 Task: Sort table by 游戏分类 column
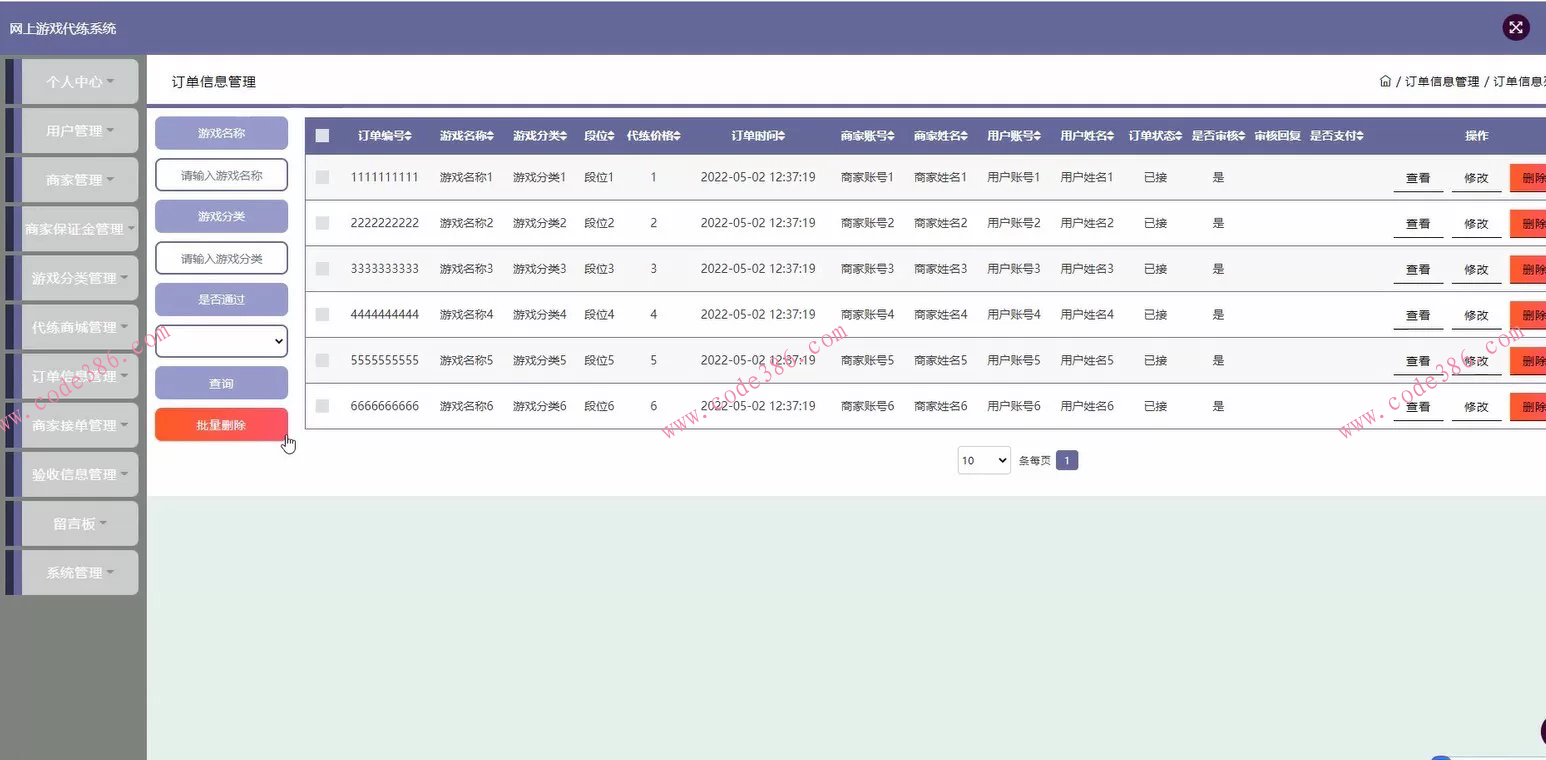(x=540, y=136)
